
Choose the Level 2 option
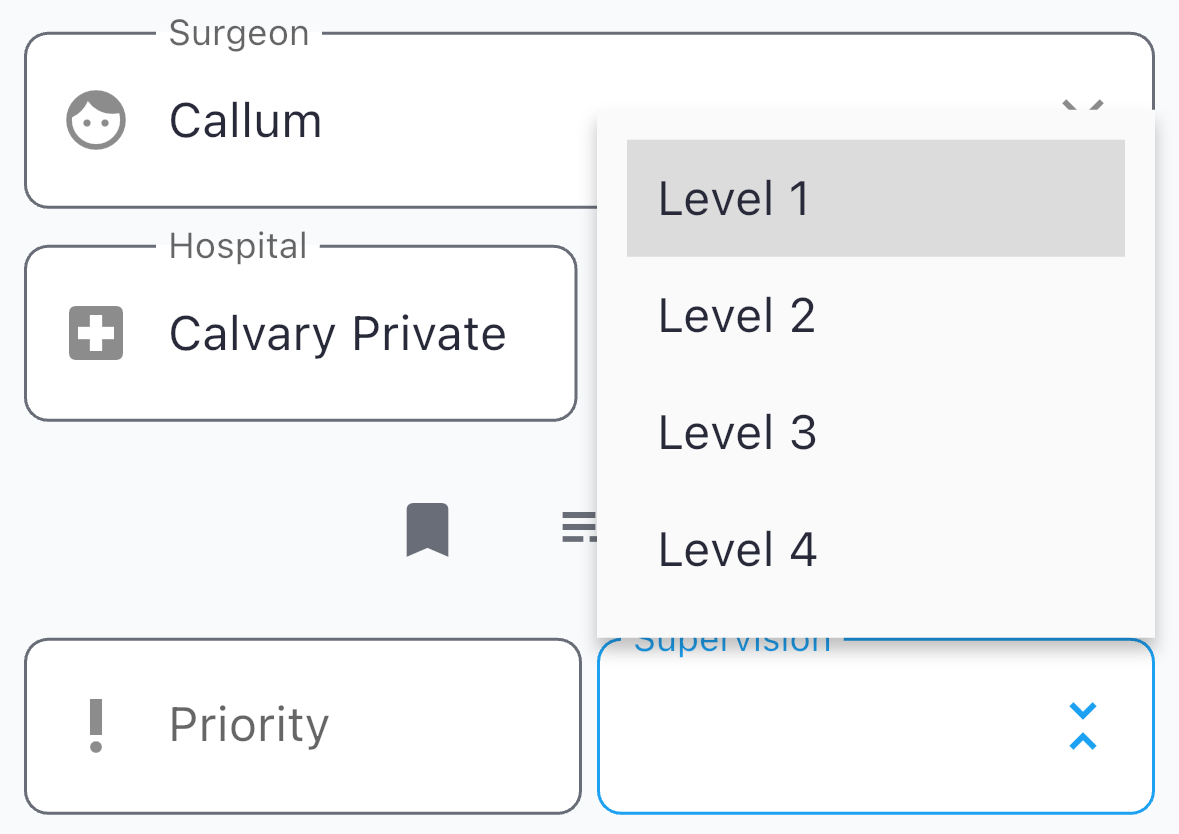point(875,315)
